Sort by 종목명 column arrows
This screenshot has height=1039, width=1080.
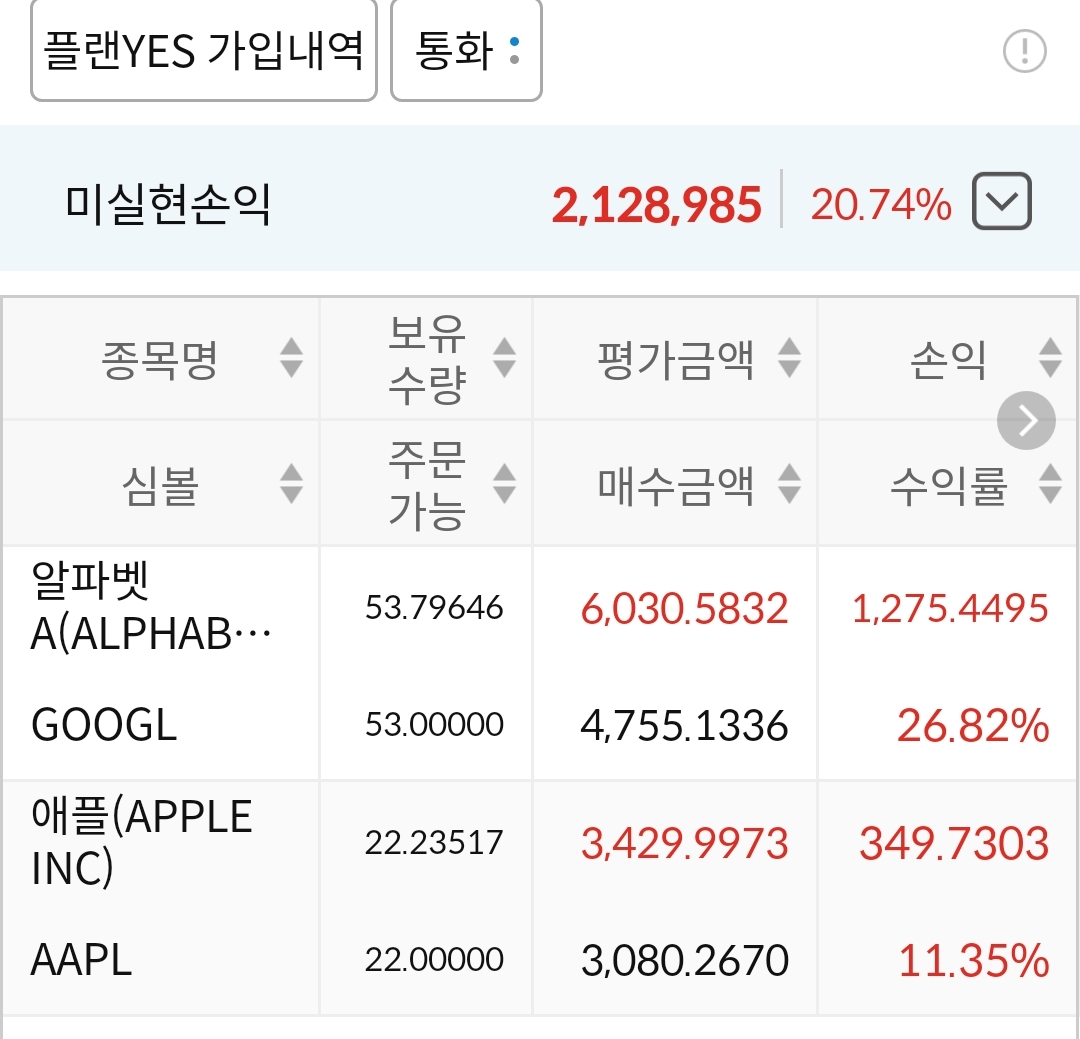291,358
